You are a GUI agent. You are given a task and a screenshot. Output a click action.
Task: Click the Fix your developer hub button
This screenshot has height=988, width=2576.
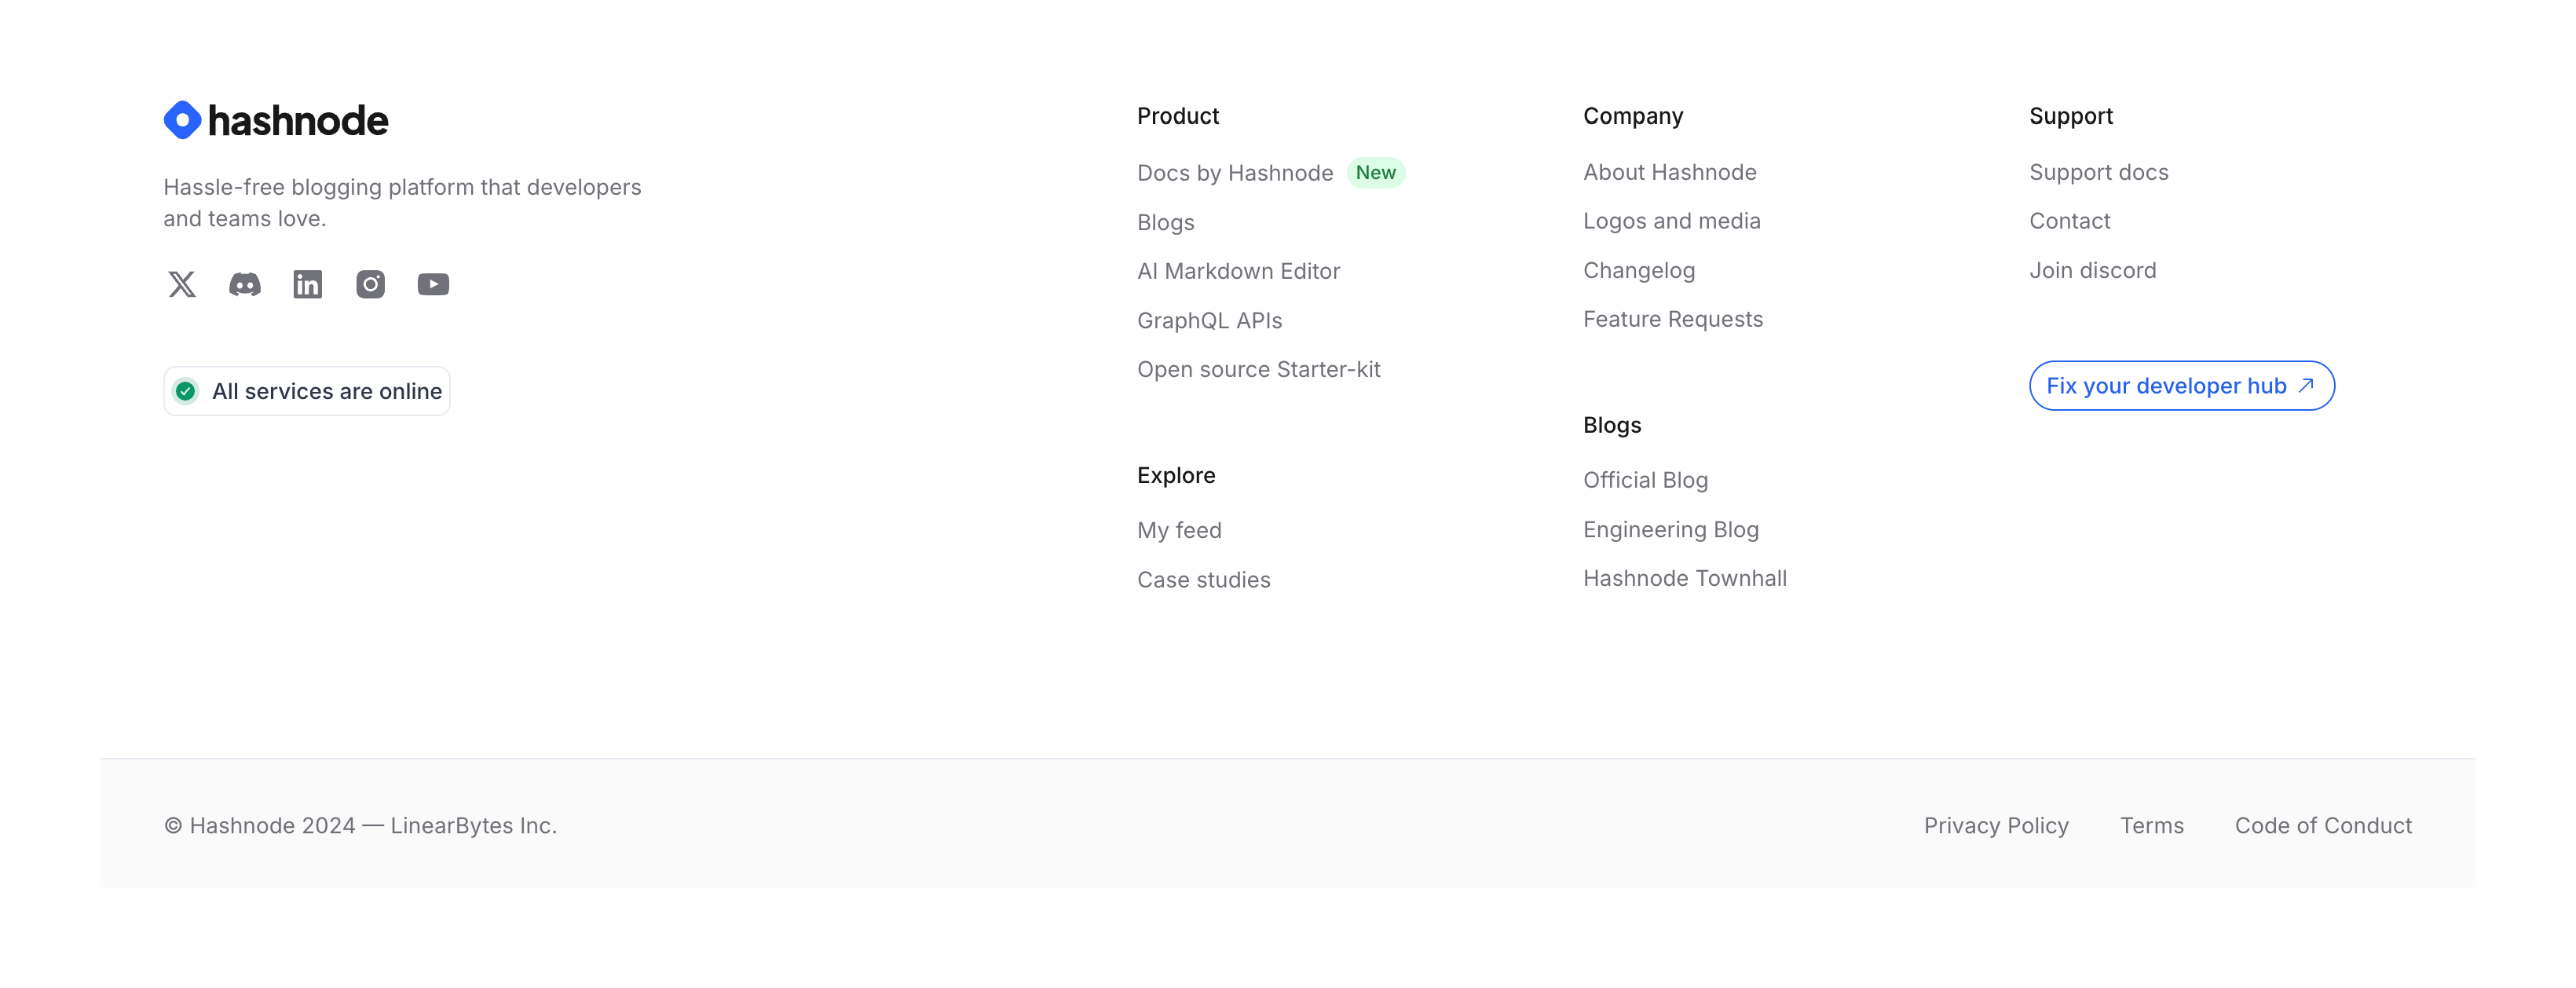pyautogui.click(x=2166, y=386)
